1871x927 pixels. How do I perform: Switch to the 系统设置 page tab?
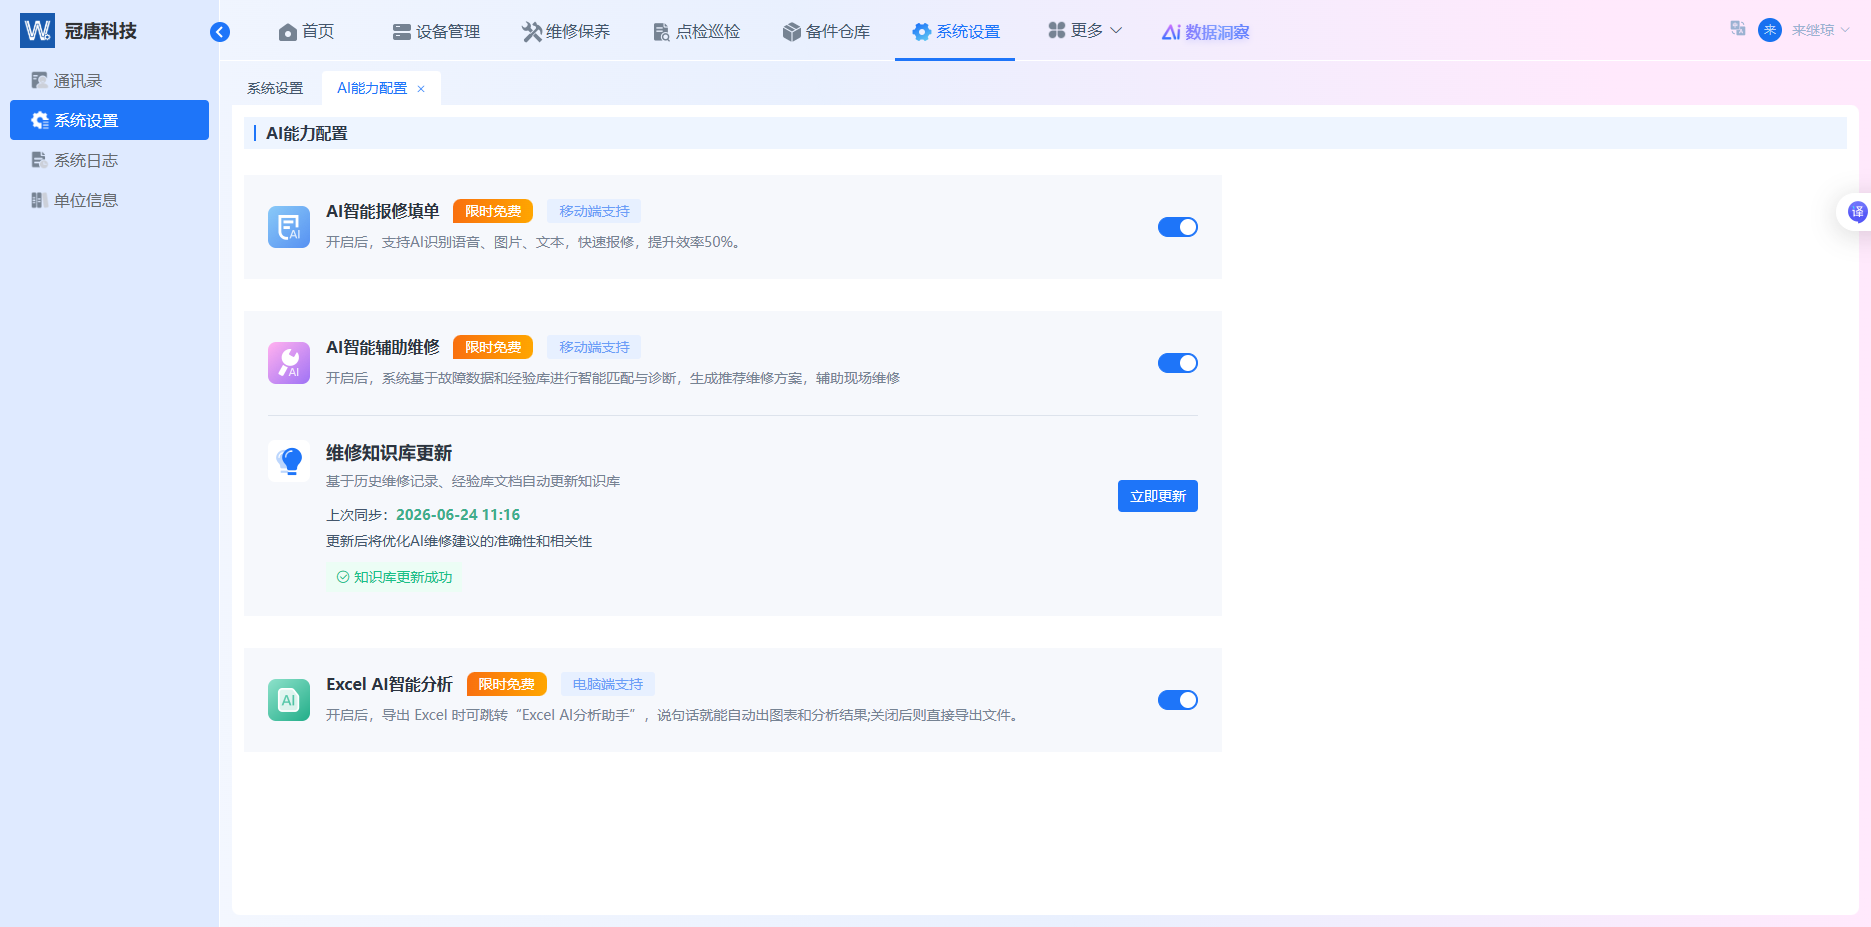[275, 88]
